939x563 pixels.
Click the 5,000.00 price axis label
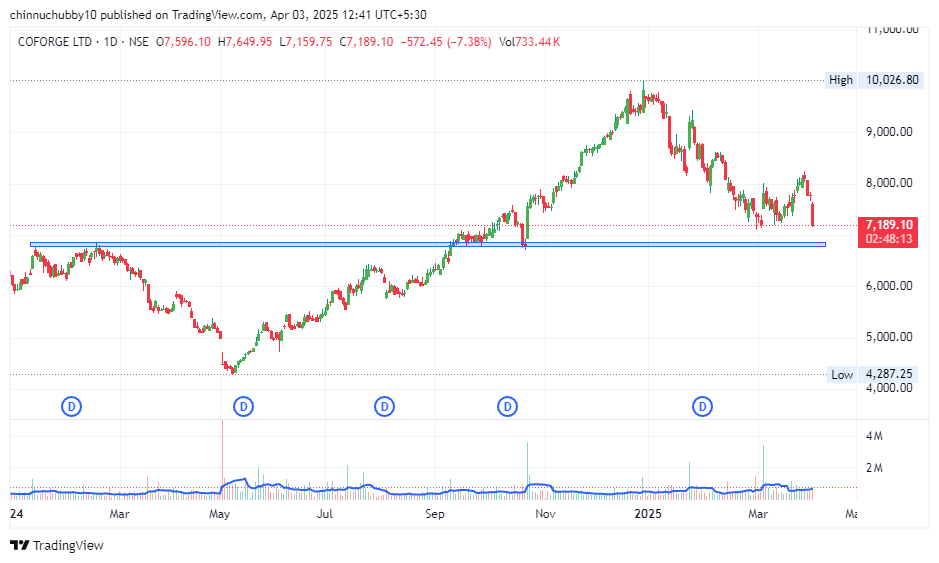889,337
